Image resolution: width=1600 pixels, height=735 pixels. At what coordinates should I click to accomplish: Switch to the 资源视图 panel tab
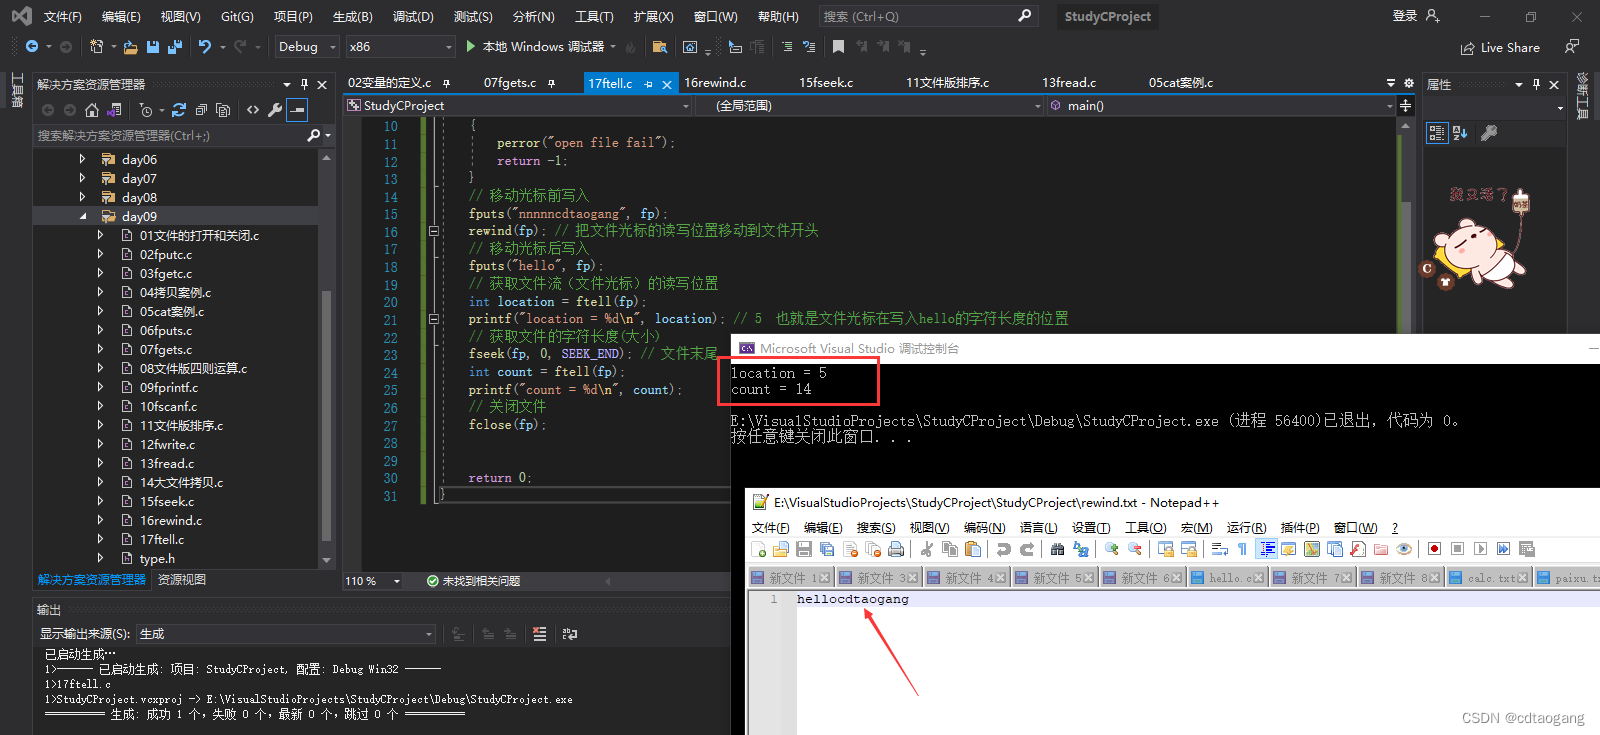[182, 580]
